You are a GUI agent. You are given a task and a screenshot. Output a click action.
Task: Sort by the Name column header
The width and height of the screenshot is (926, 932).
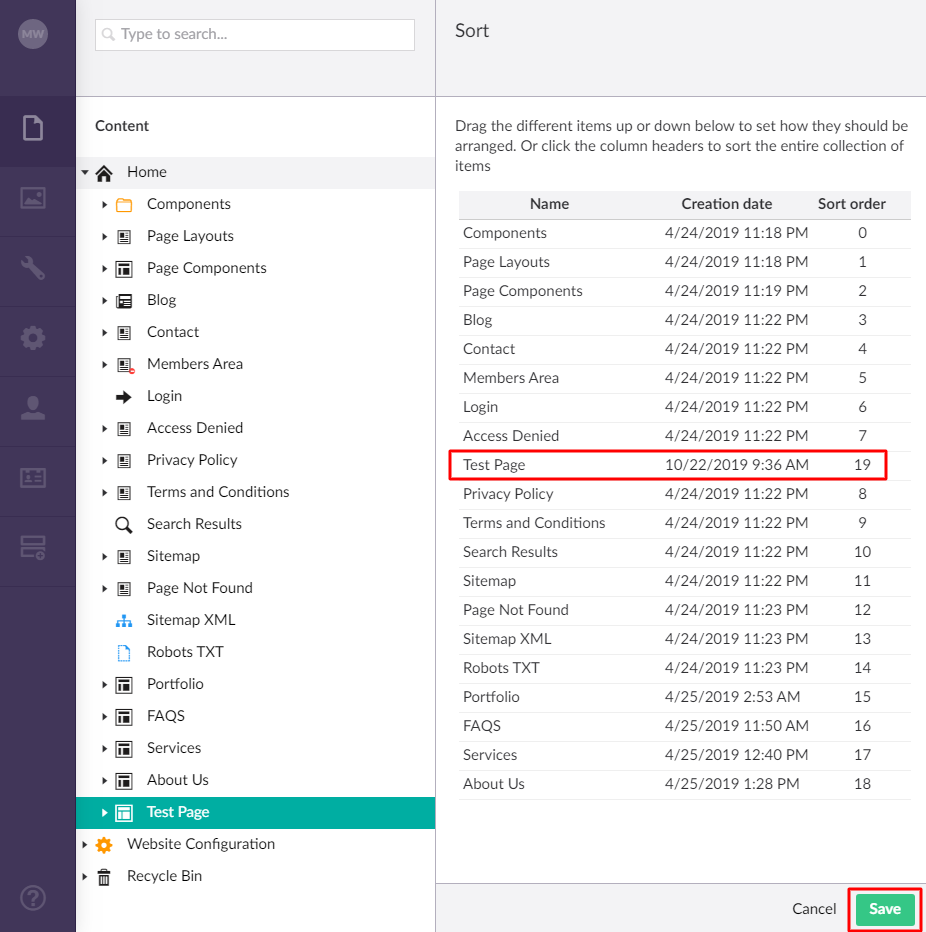(x=549, y=204)
